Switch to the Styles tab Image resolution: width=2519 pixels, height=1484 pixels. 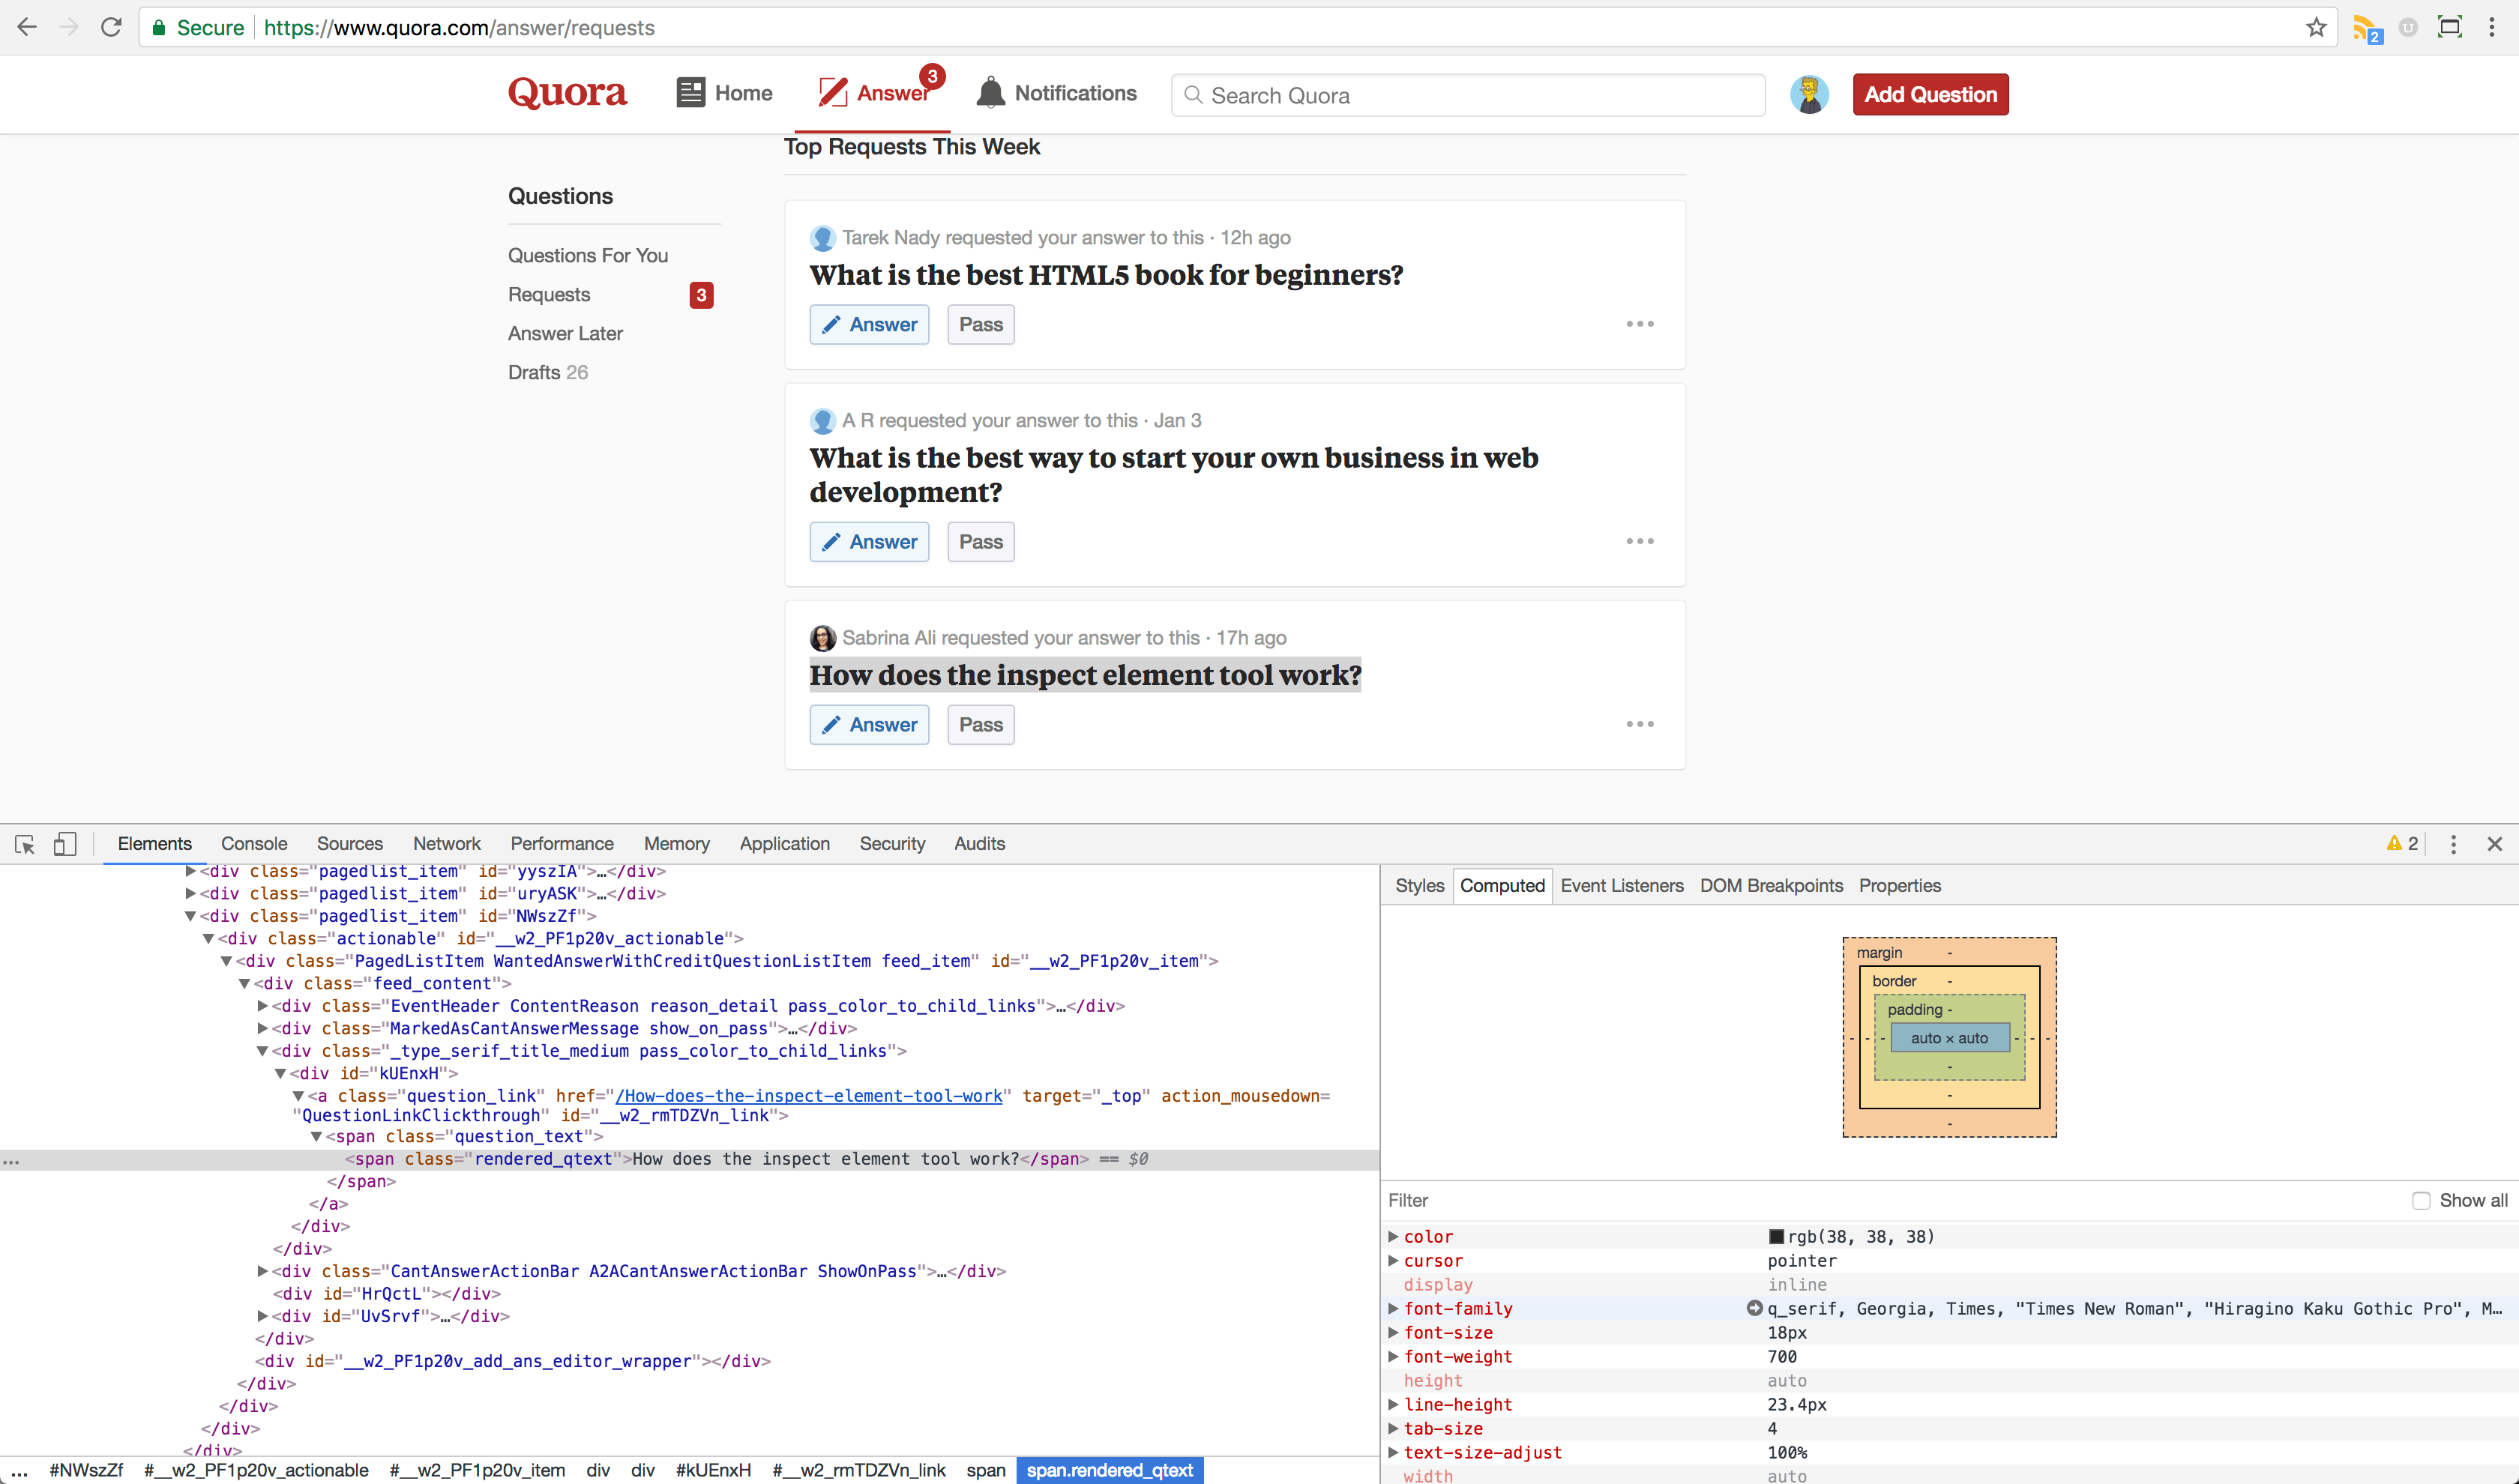coord(1419,886)
